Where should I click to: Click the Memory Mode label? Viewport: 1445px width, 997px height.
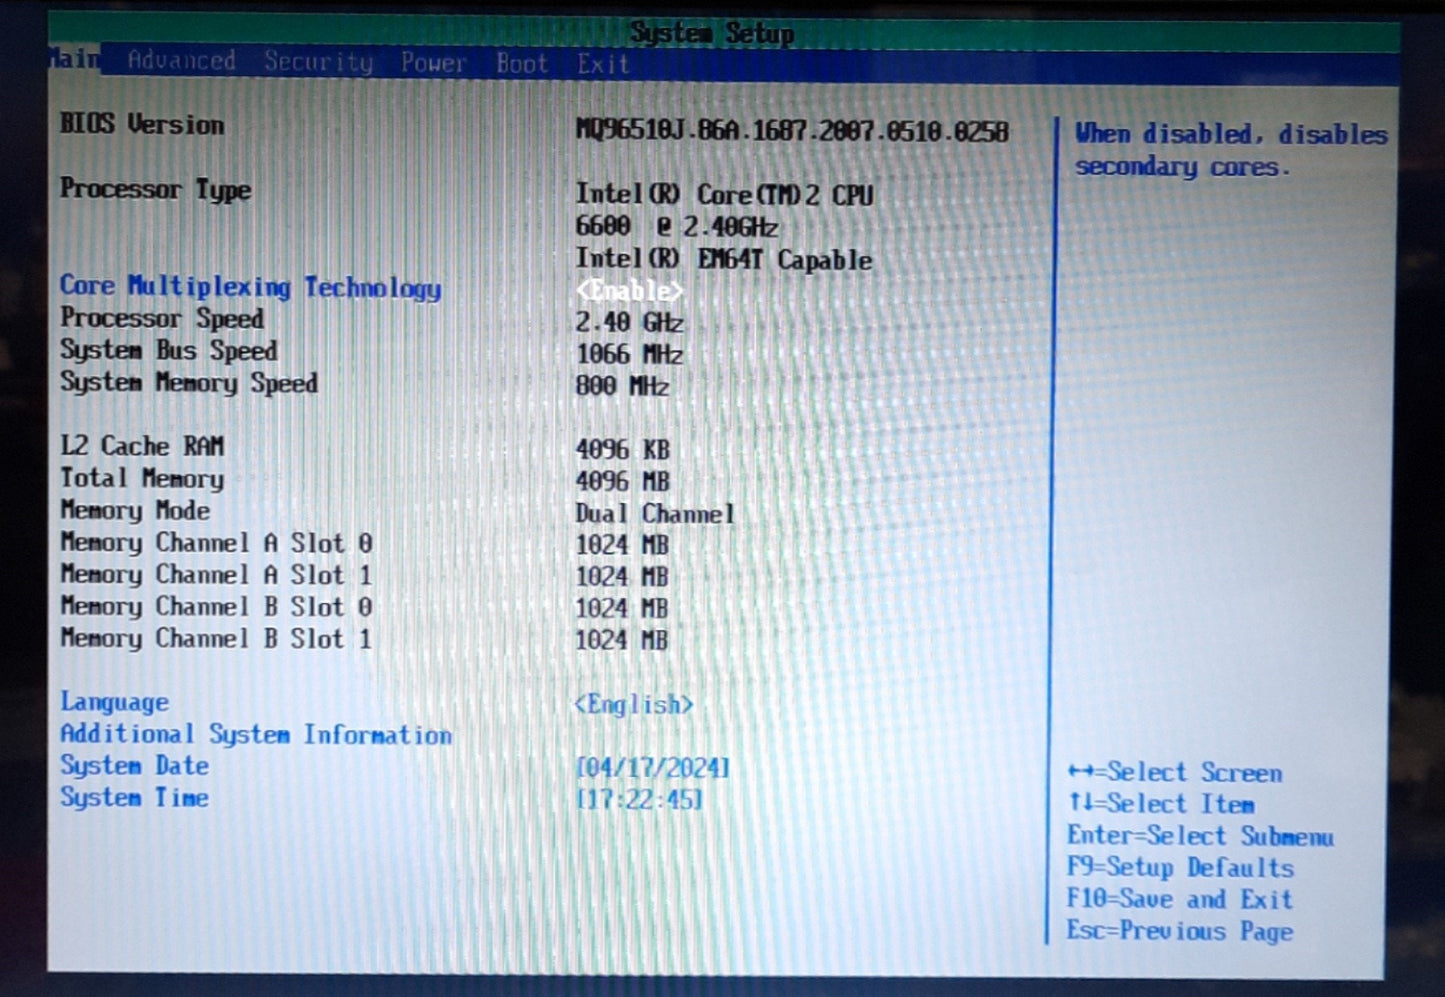click(x=135, y=510)
